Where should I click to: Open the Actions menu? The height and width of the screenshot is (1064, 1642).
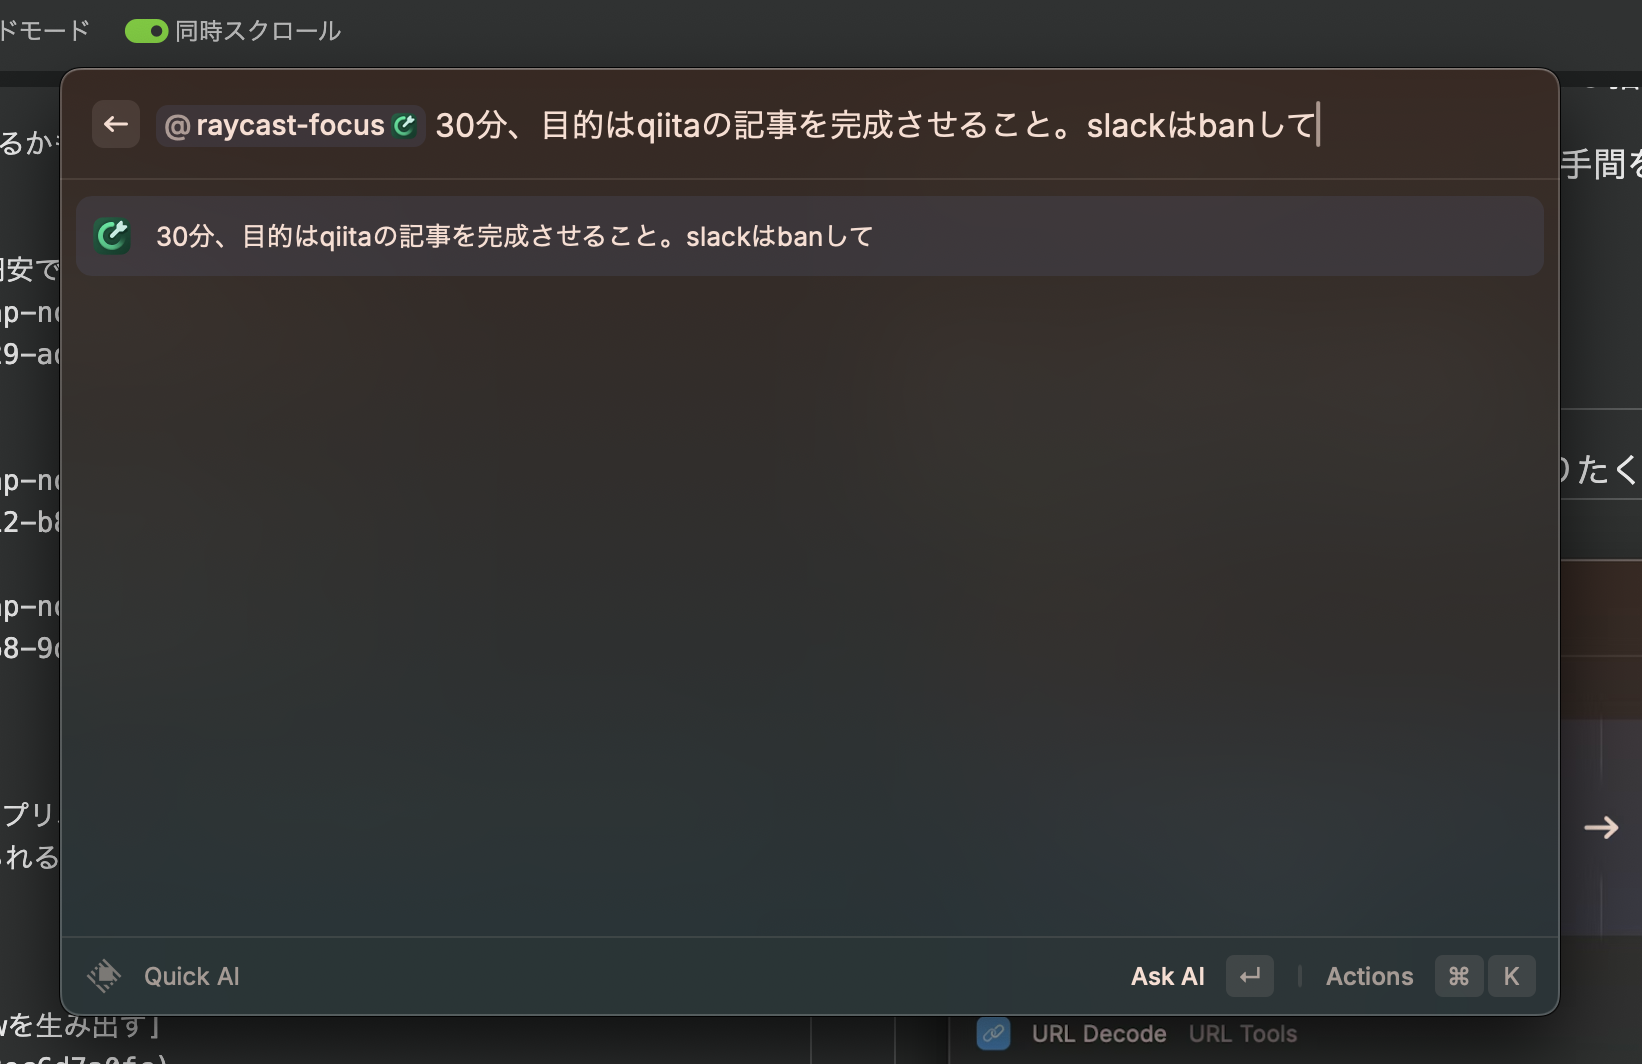1369,977
